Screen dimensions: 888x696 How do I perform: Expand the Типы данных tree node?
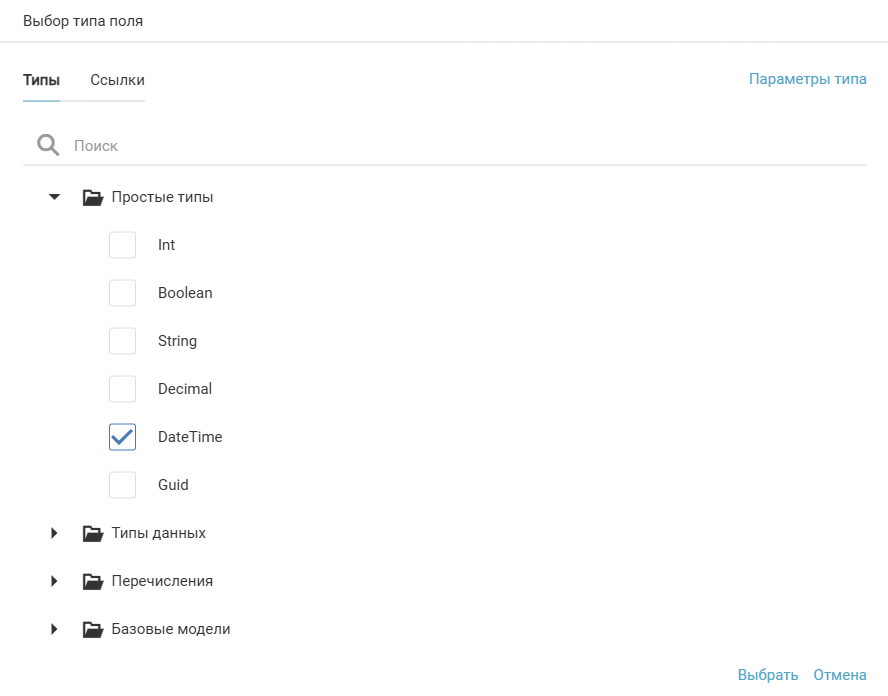pyautogui.click(x=55, y=534)
